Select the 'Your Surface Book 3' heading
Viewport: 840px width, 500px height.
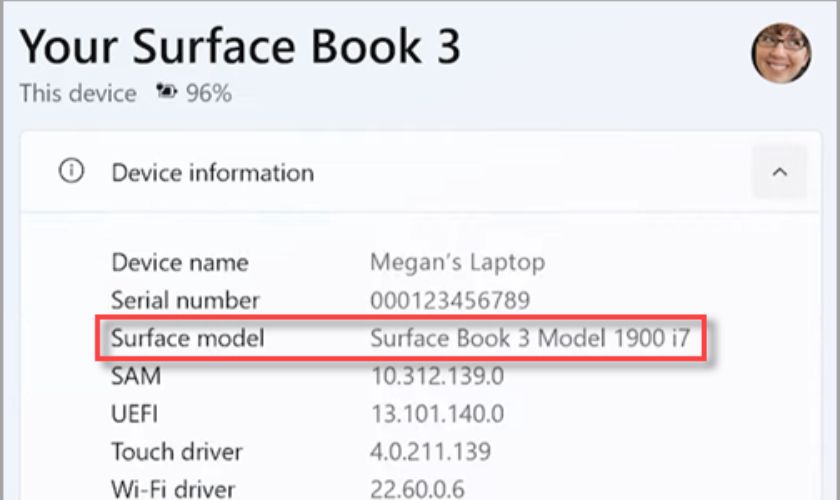point(240,47)
